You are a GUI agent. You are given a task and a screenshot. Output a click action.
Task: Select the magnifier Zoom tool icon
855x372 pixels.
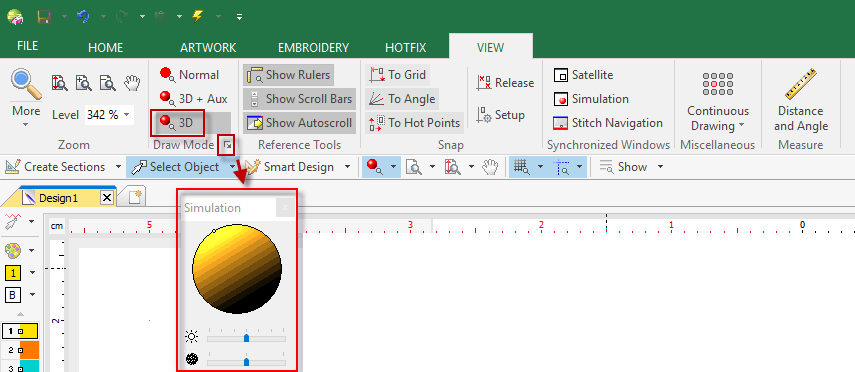pos(26,84)
